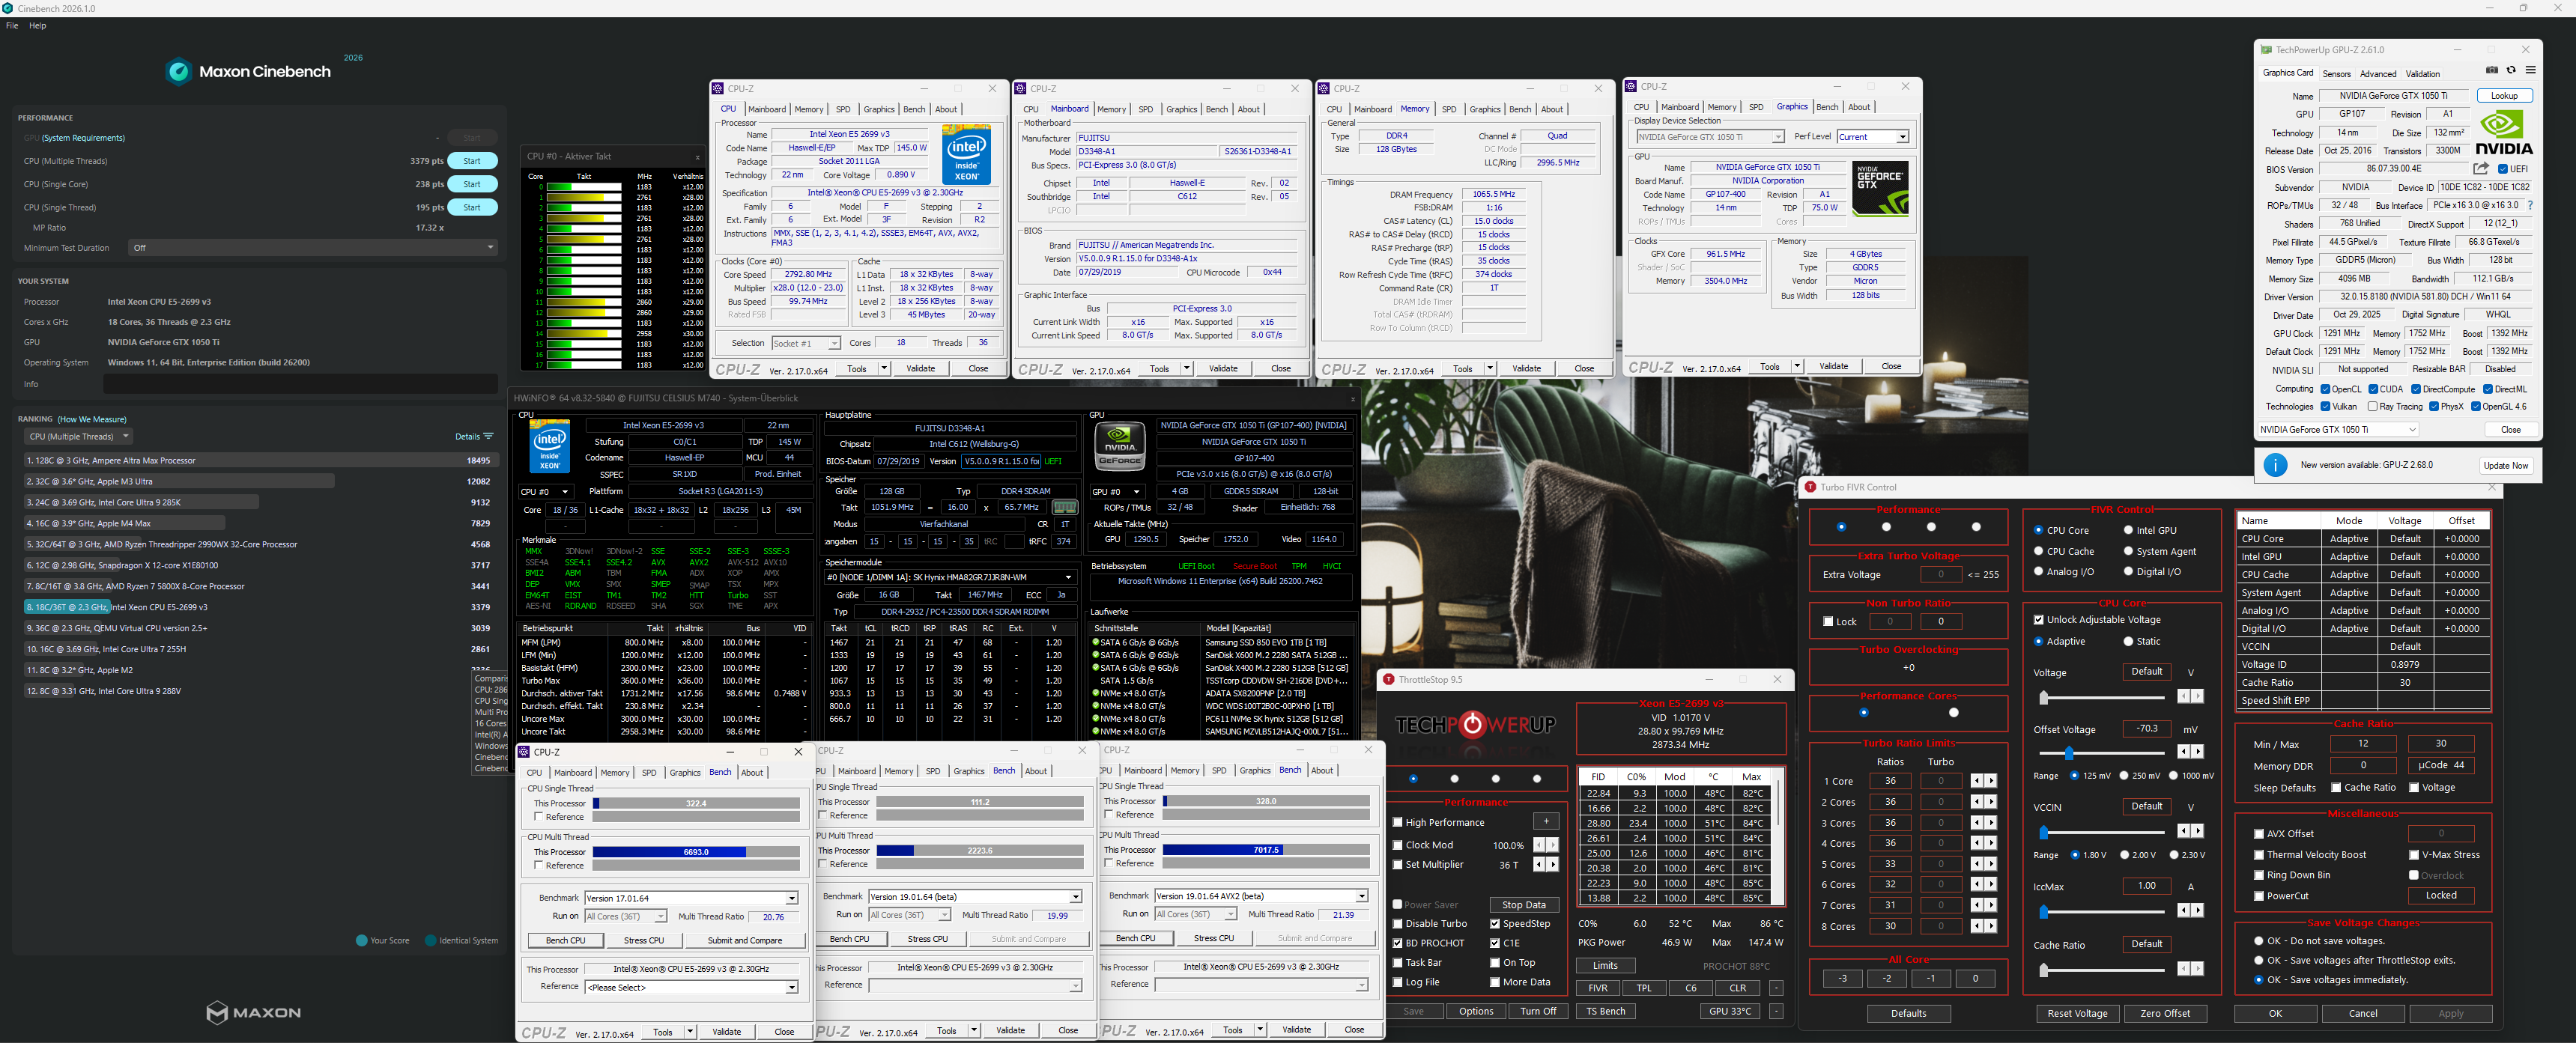Switch to GPU-Z Sensors tab
This screenshot has height=1043, width=2576.
2336,73
